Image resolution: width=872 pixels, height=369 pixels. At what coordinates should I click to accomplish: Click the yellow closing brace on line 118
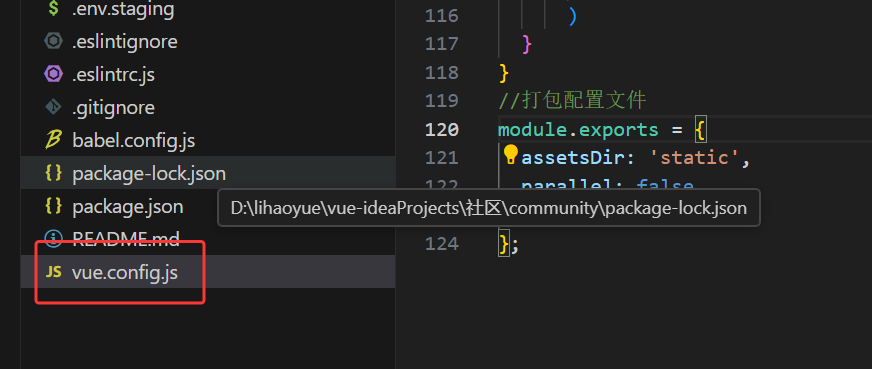tap(504, 73)
